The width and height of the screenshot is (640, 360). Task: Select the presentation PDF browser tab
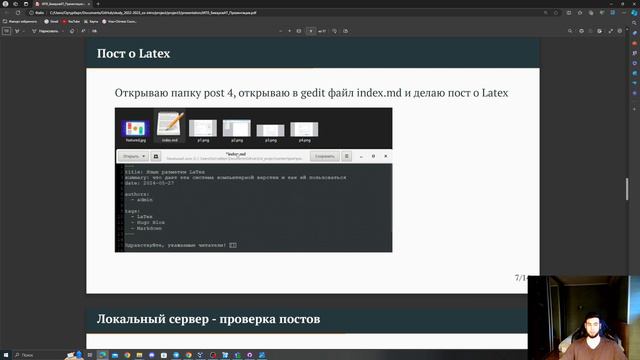coord(62,4)
